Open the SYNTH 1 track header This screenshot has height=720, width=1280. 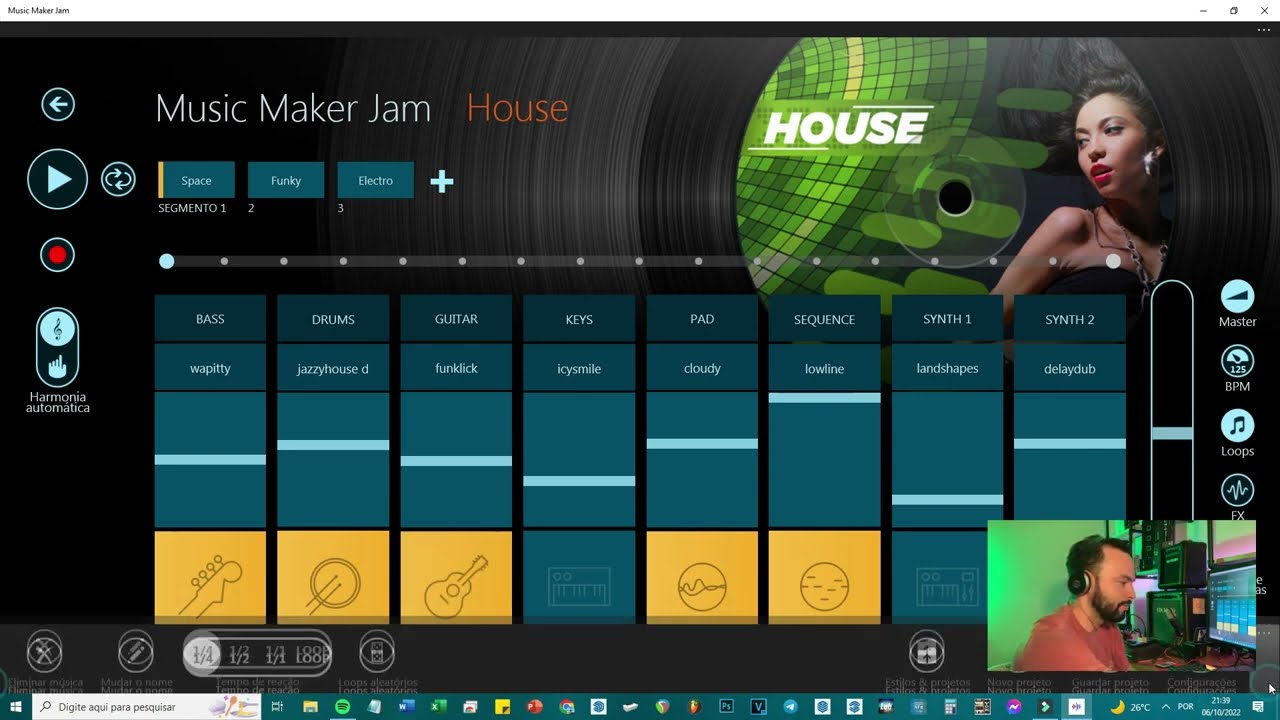(x=947, y=319)
